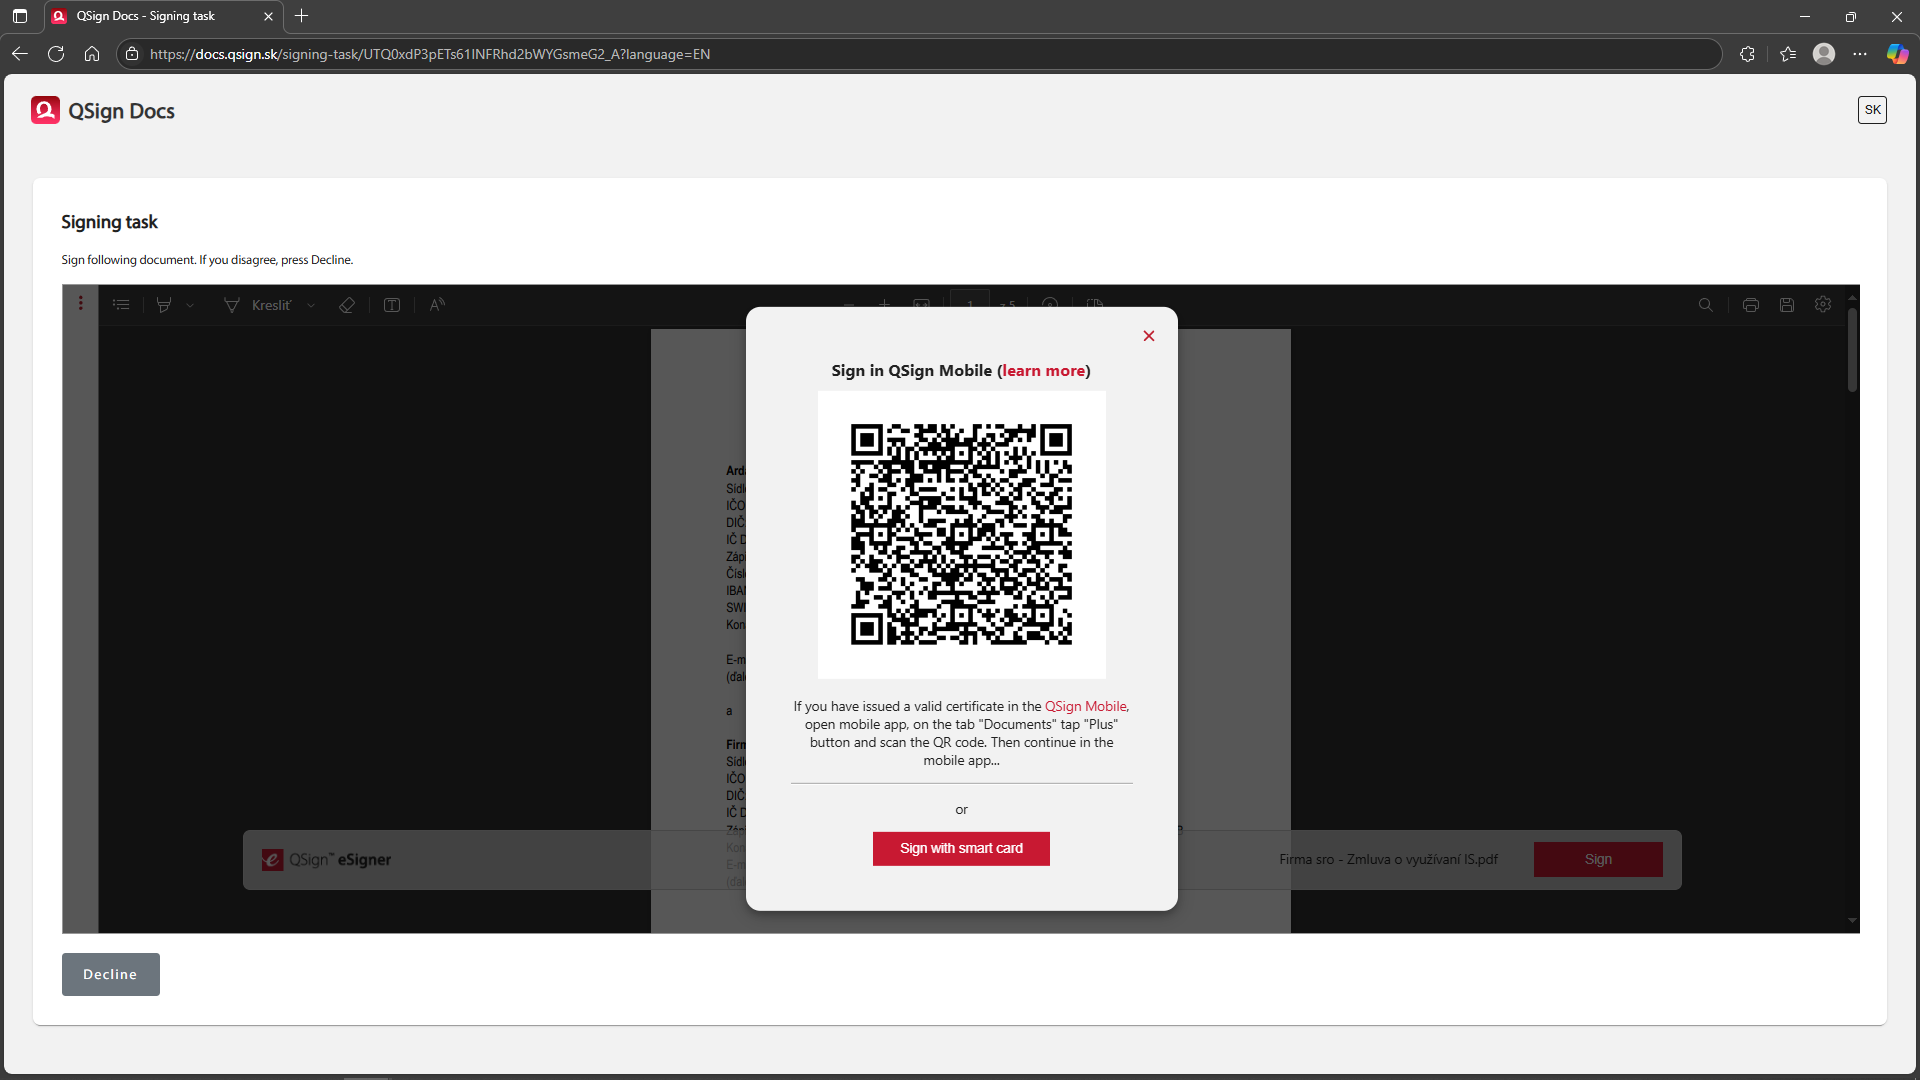Screen dimensions: 1920x1080
Task: Follow the QSign Mobile link in instructions
Action: (1085, 706)
